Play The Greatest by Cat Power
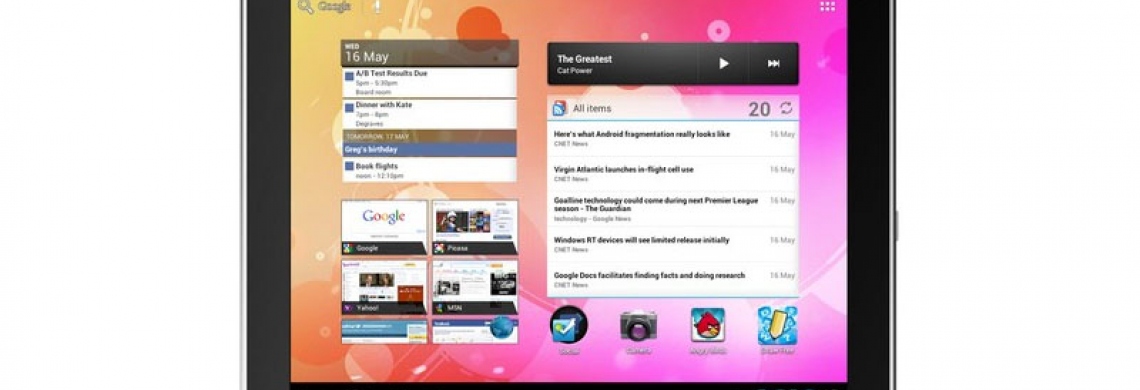The image size is (1140, 390). tap(723, 64)
